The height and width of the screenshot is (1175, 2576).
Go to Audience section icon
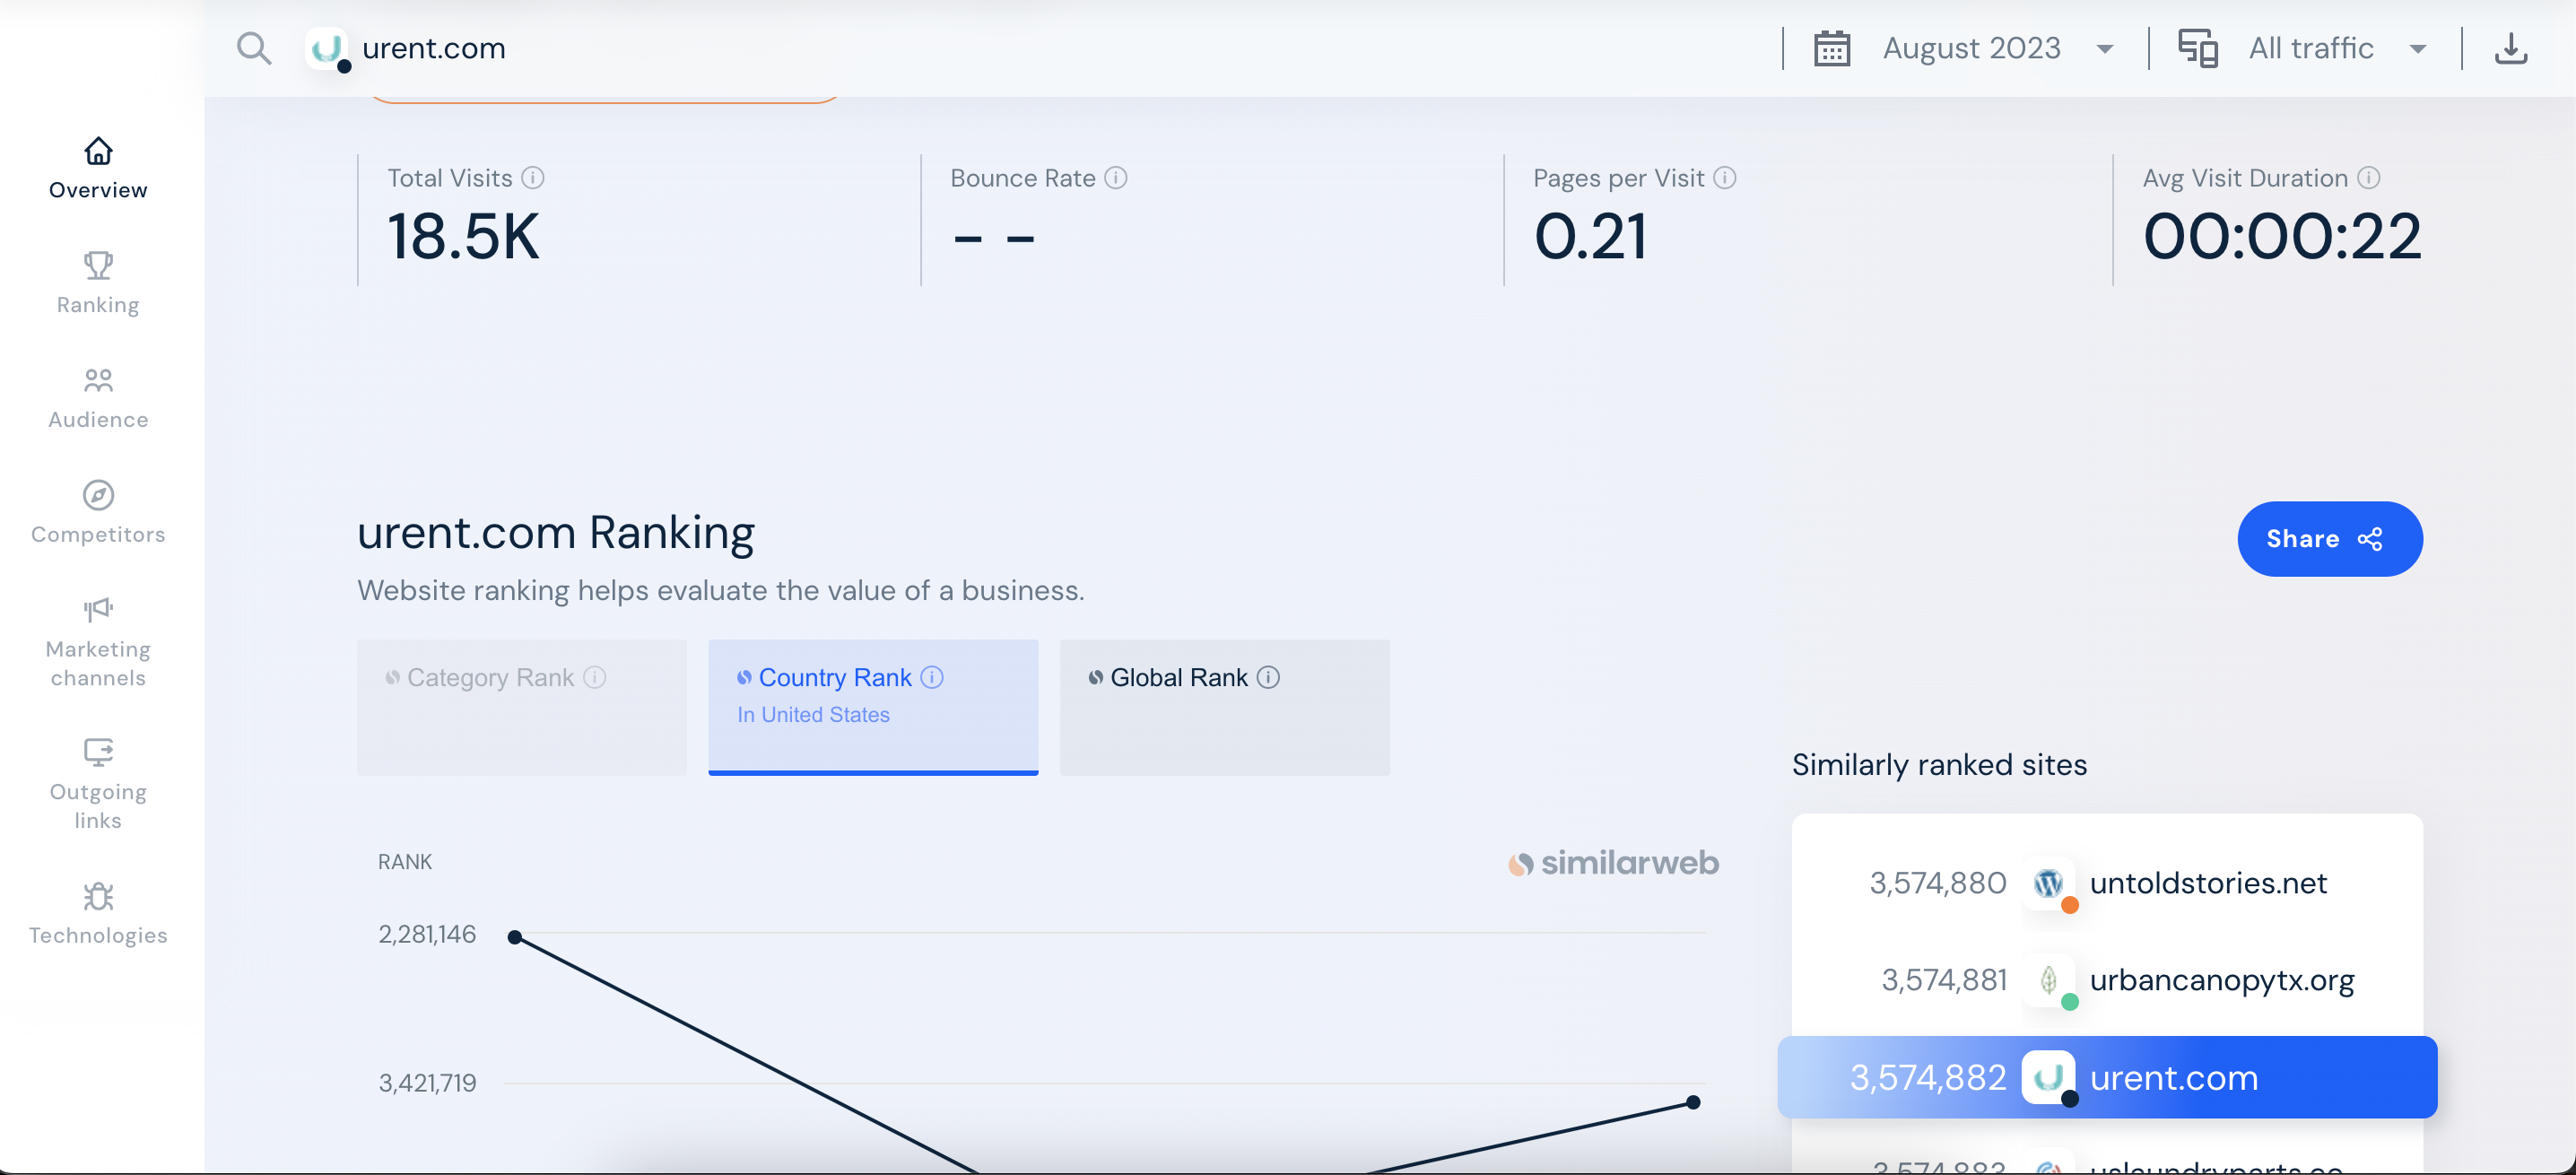coord(98,381)
